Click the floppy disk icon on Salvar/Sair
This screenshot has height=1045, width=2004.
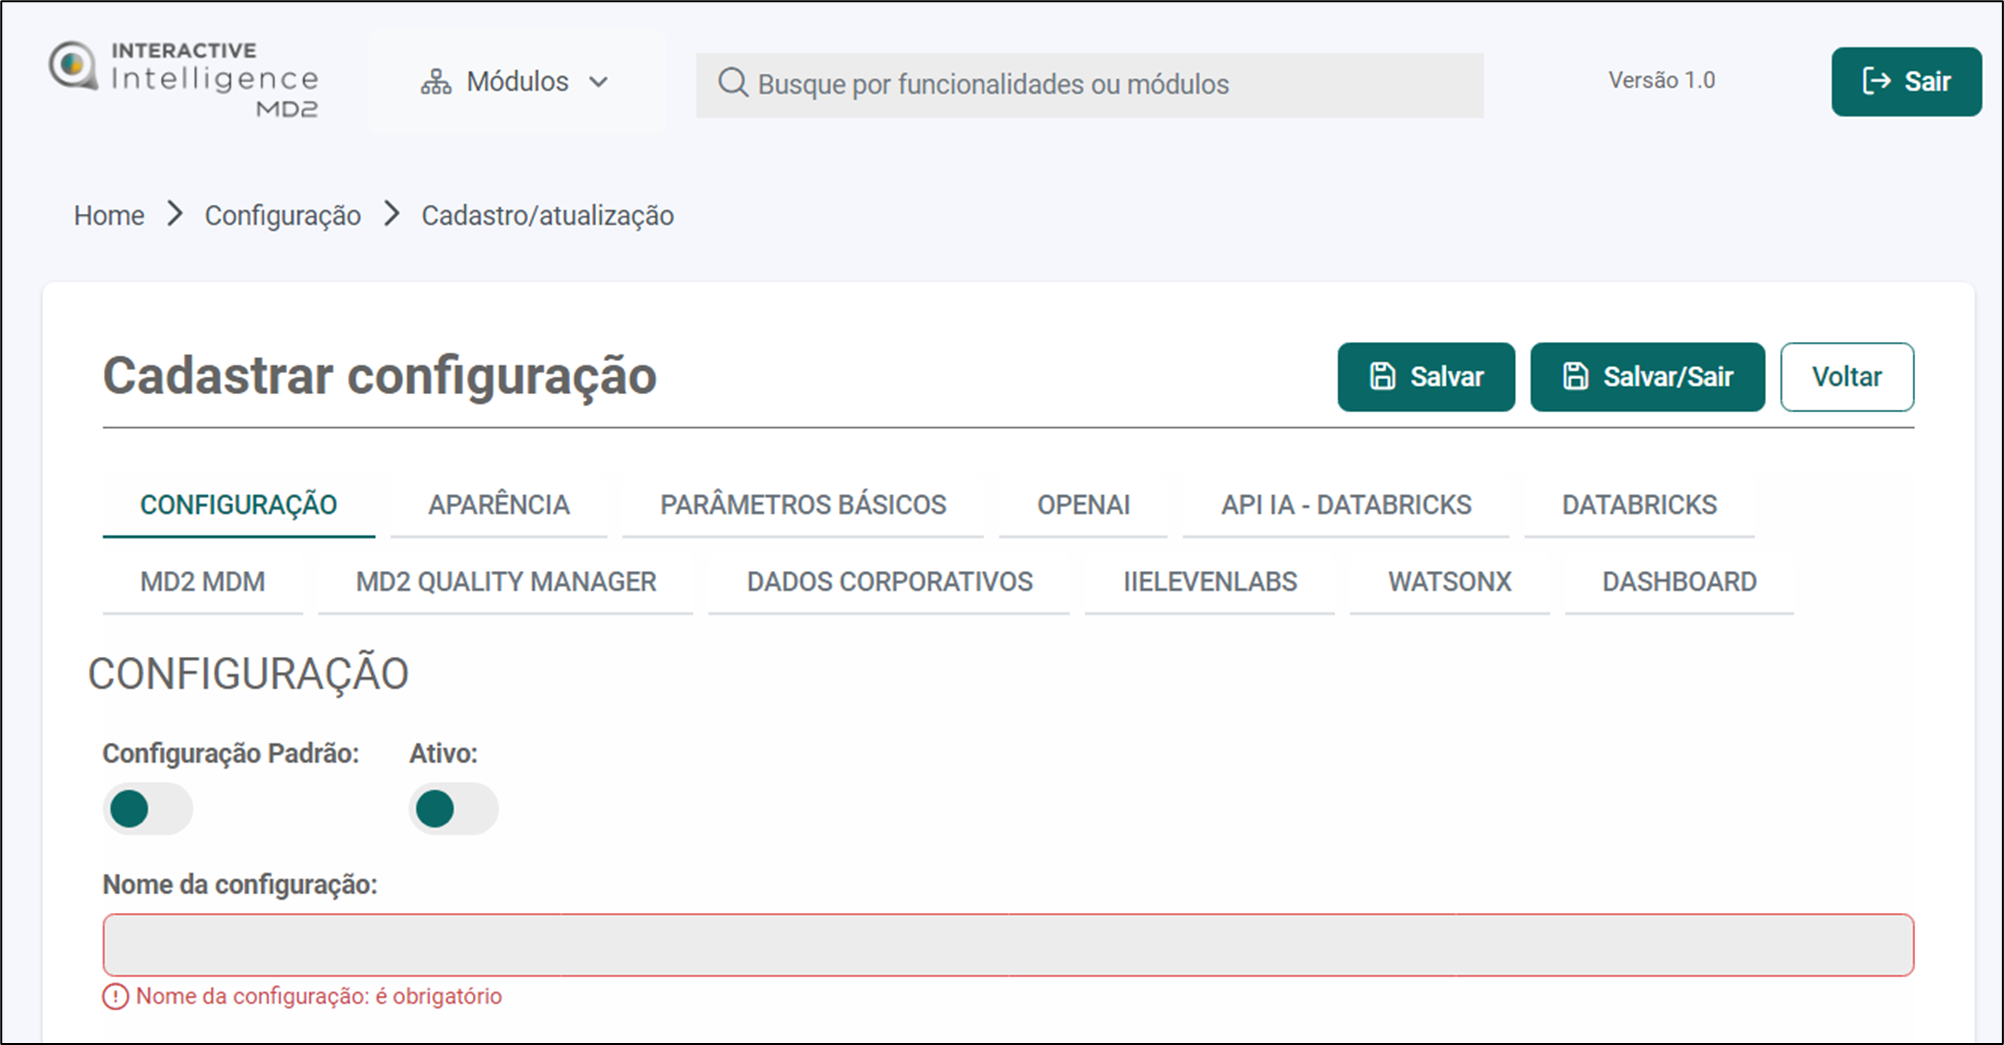click(1575, 377)
